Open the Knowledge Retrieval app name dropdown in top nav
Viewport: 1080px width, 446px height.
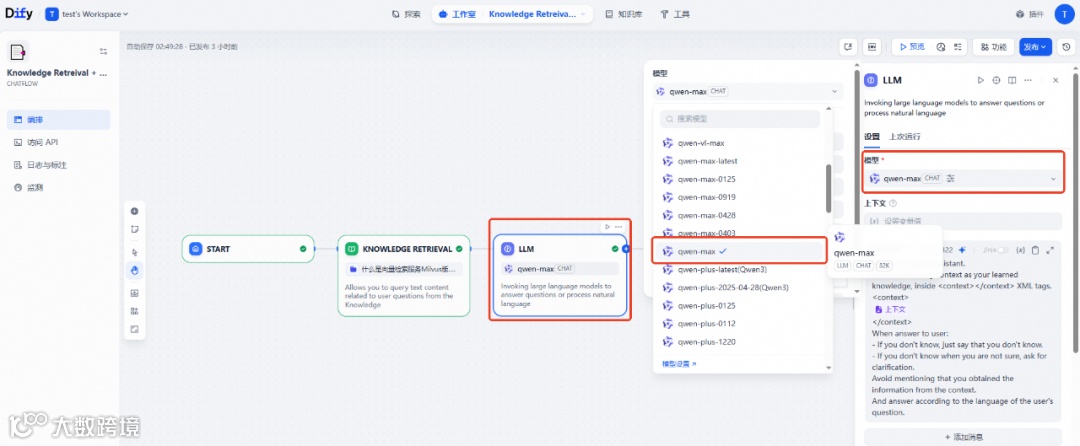pyautogui.click(x=538, y=14)
